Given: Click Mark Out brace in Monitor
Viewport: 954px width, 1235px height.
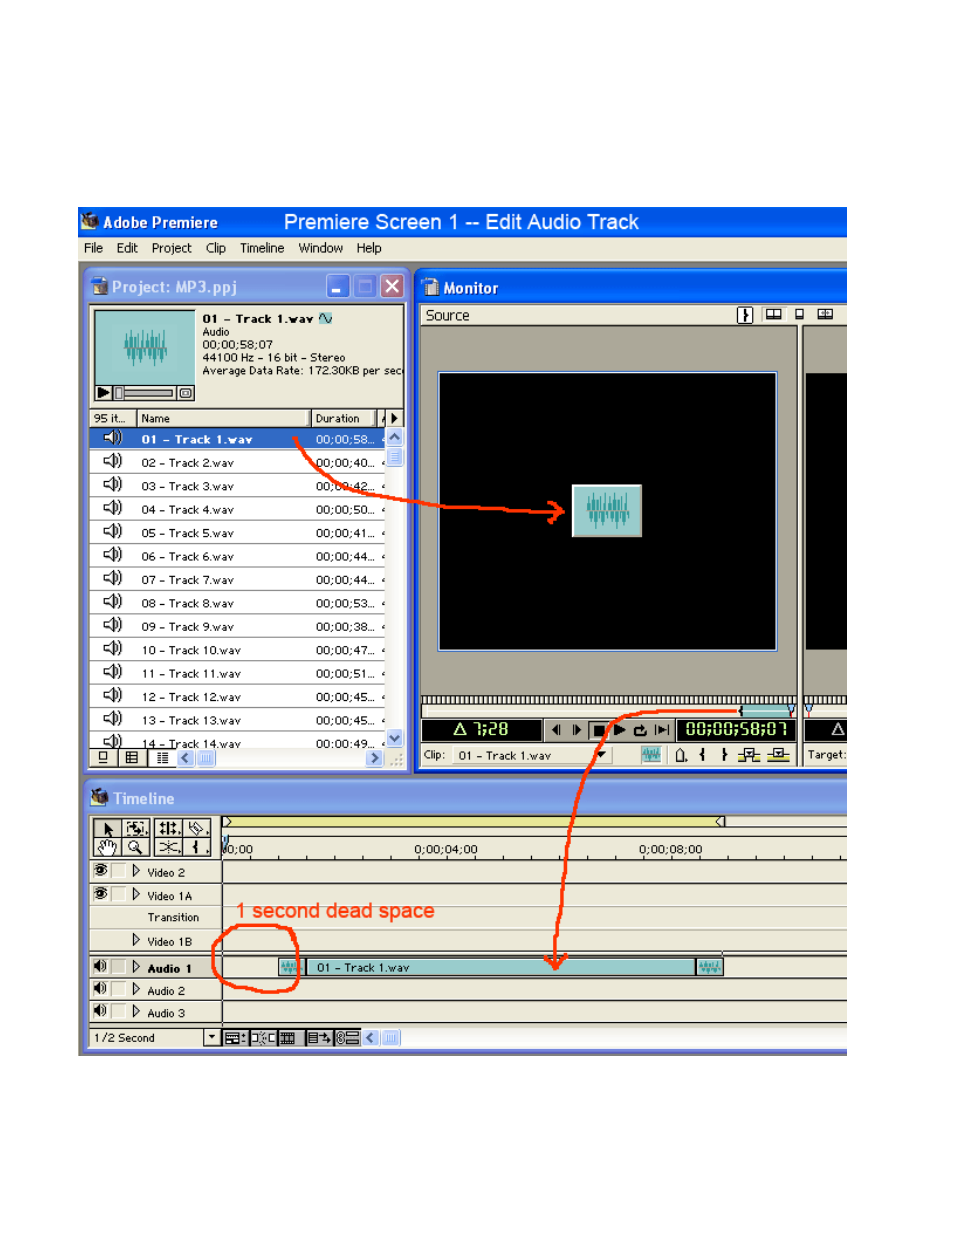Looking at the screenshot, I should point(724,755).
